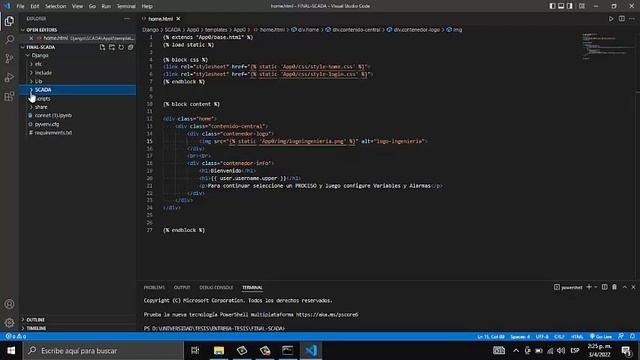
Task: Switch to the OUTPUT panel tab
Action: [x=182, y=288]
